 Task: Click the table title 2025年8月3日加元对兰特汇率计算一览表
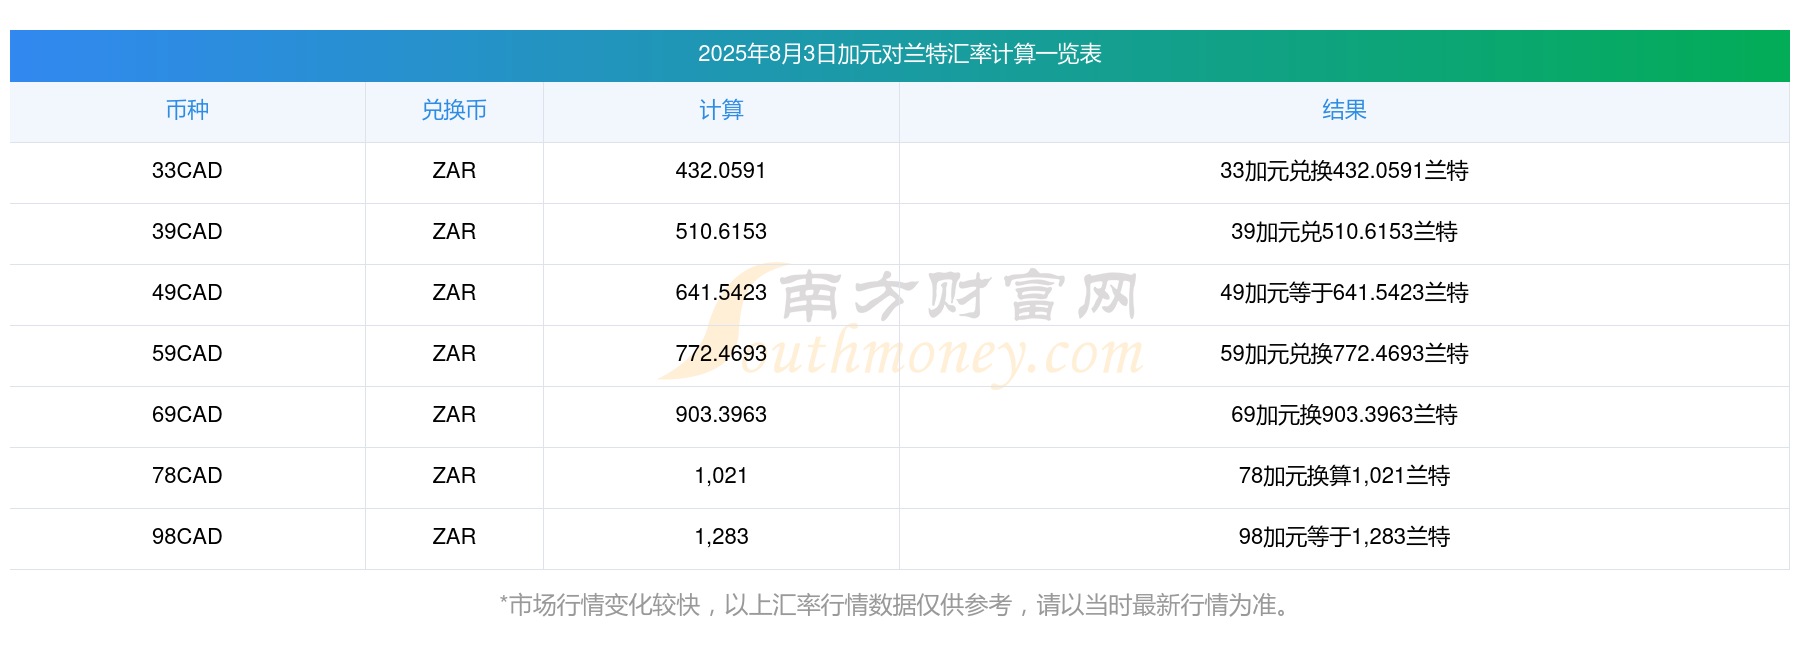coord(899,54)
